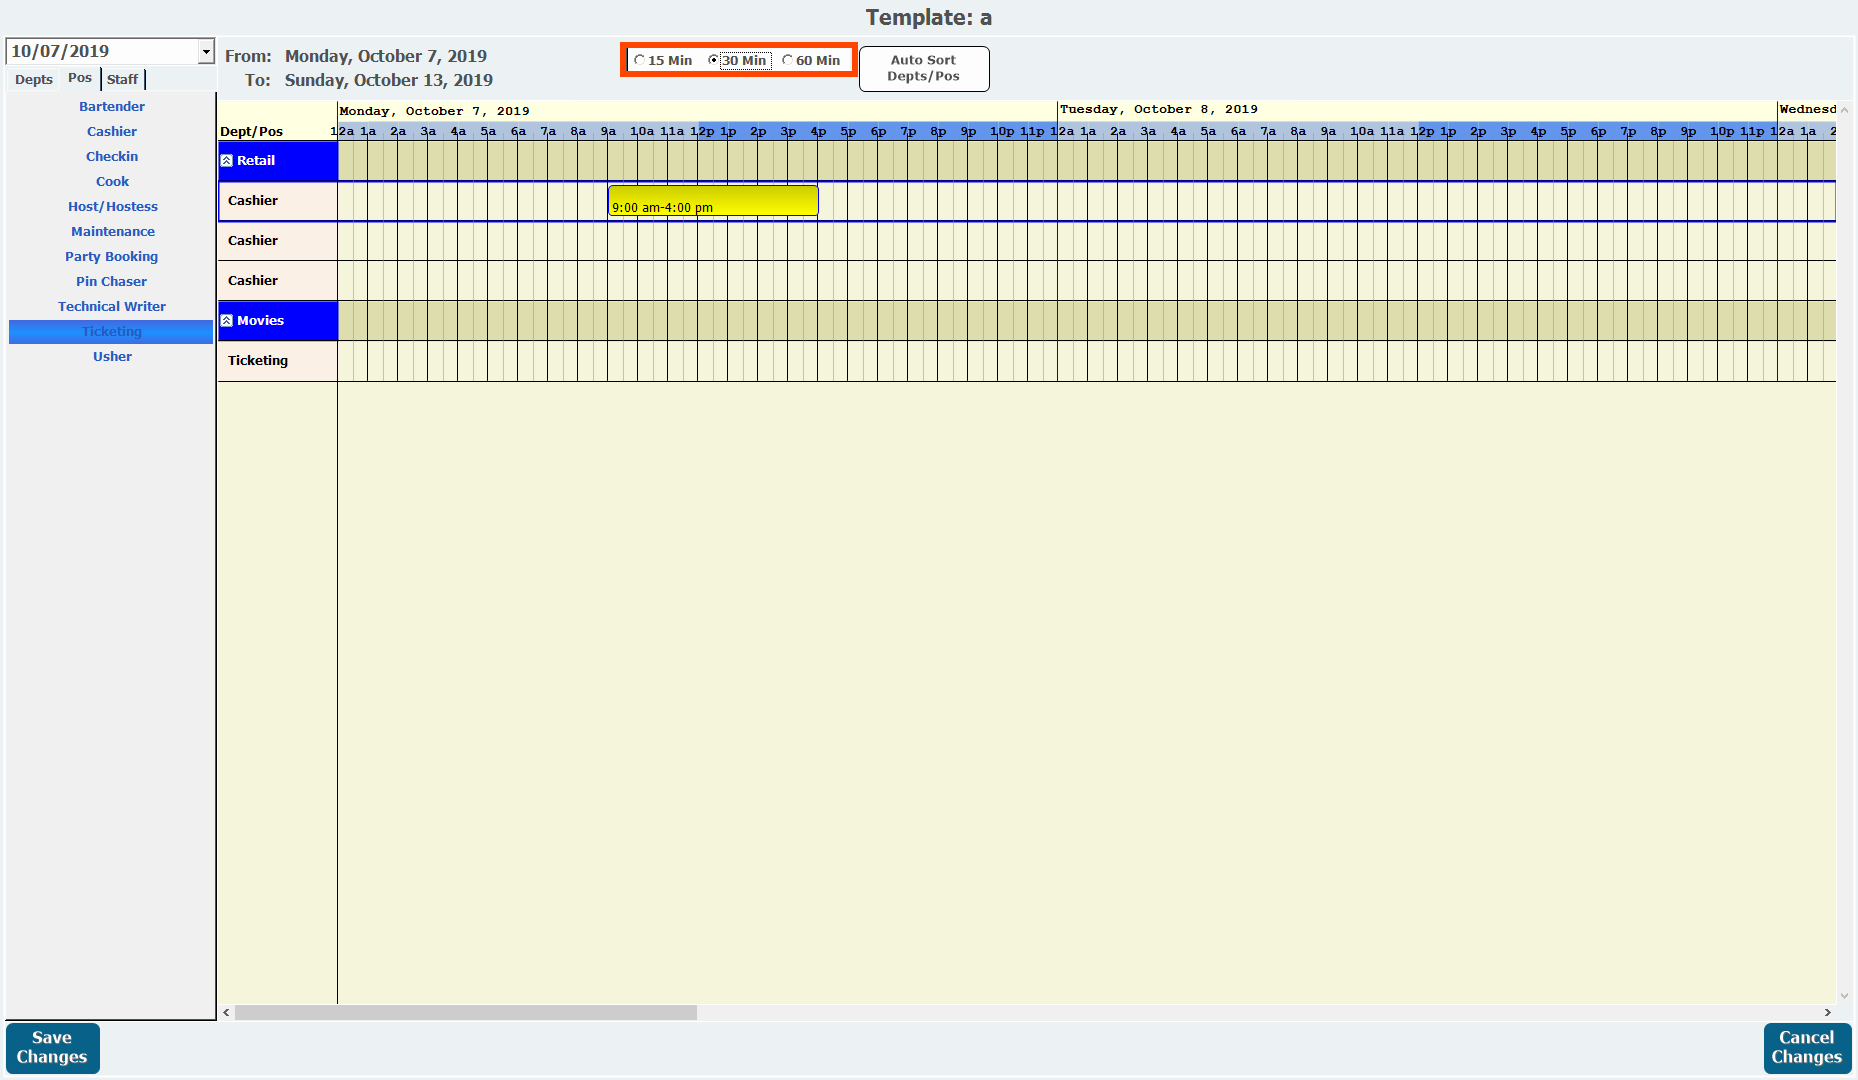Viewport: 1858px width, 1080px height.
Task: Select the Ticketing row under Movies
Action: [x=258, y=361]
